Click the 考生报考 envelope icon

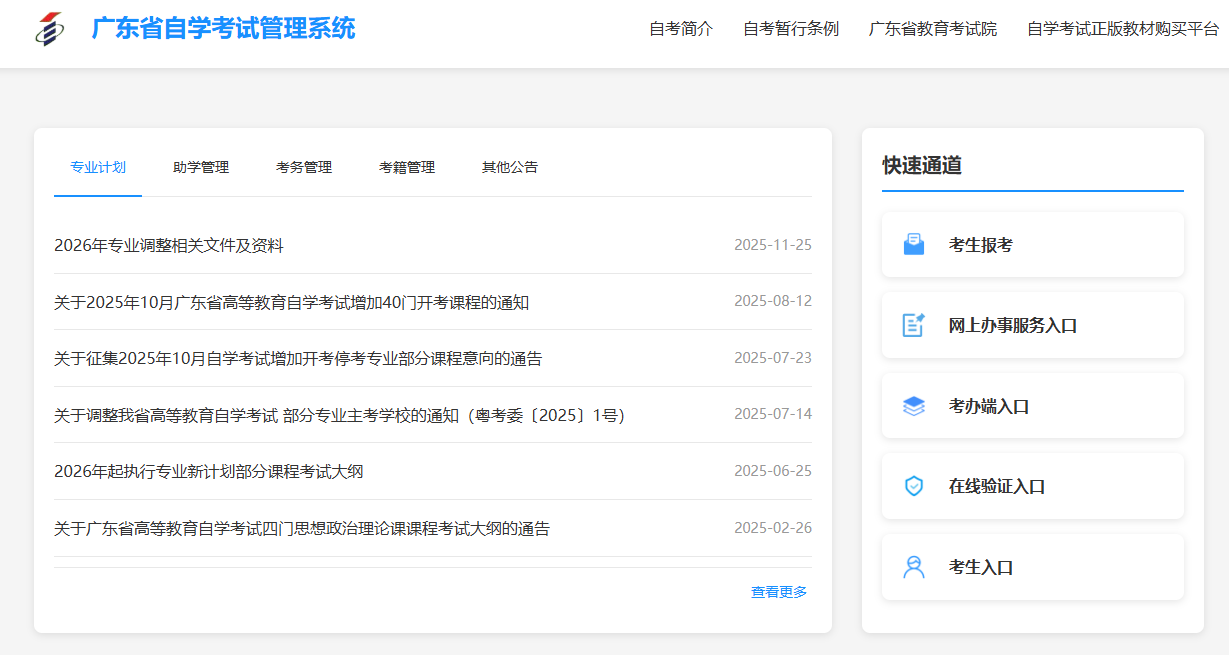pos(913,245)
